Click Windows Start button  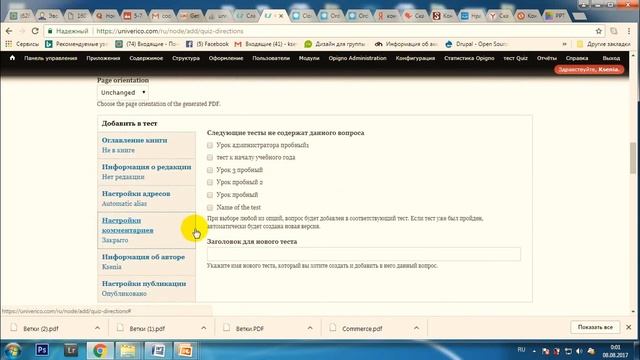tap(13, 351)
